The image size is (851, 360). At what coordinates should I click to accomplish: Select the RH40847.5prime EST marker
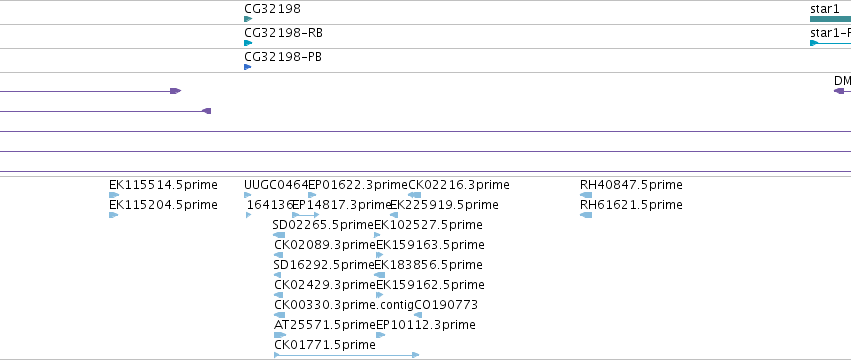(x=586, y=195)
